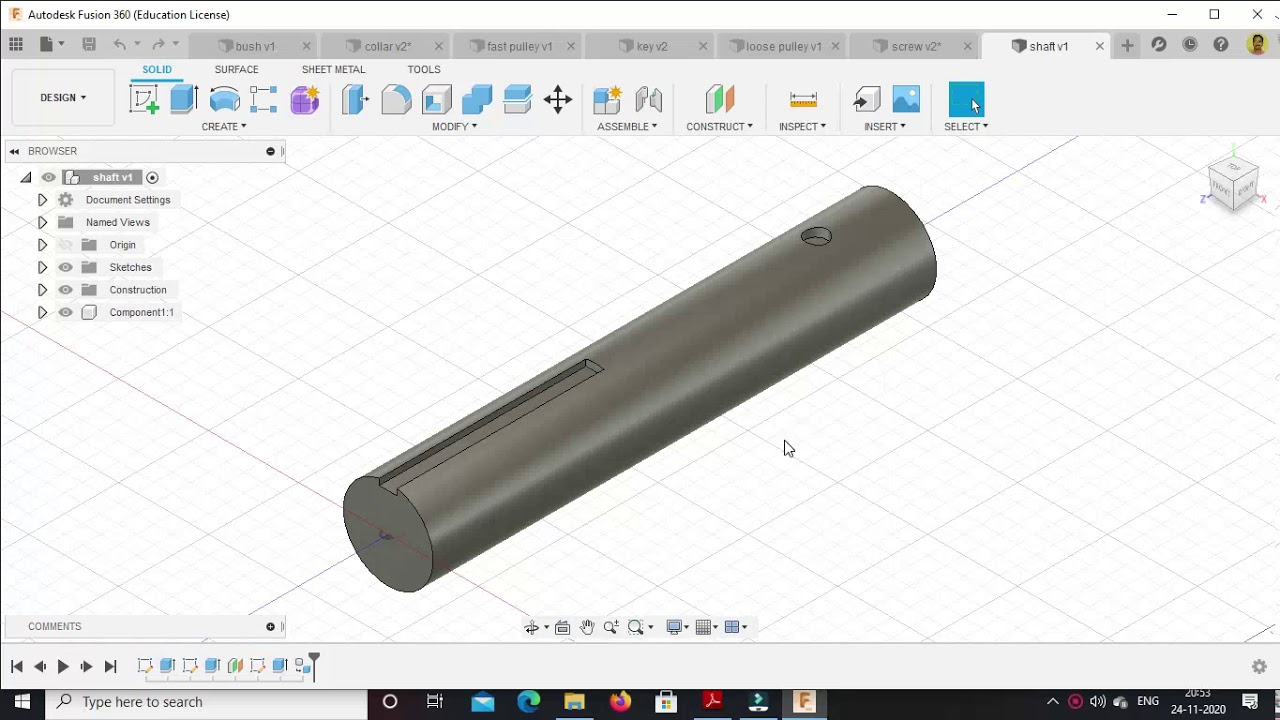Select the Measure tool
The image size is (1280, 720).
coord(803,99)
